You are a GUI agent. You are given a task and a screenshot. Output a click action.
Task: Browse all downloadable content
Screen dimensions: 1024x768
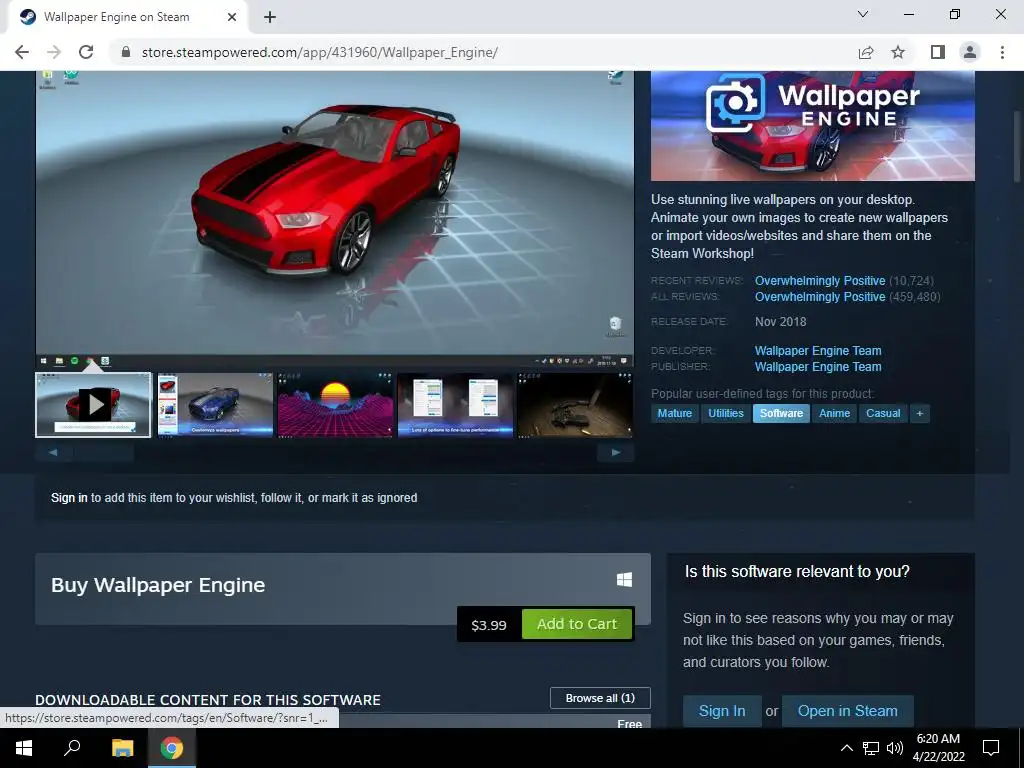[x=600, y=698]
